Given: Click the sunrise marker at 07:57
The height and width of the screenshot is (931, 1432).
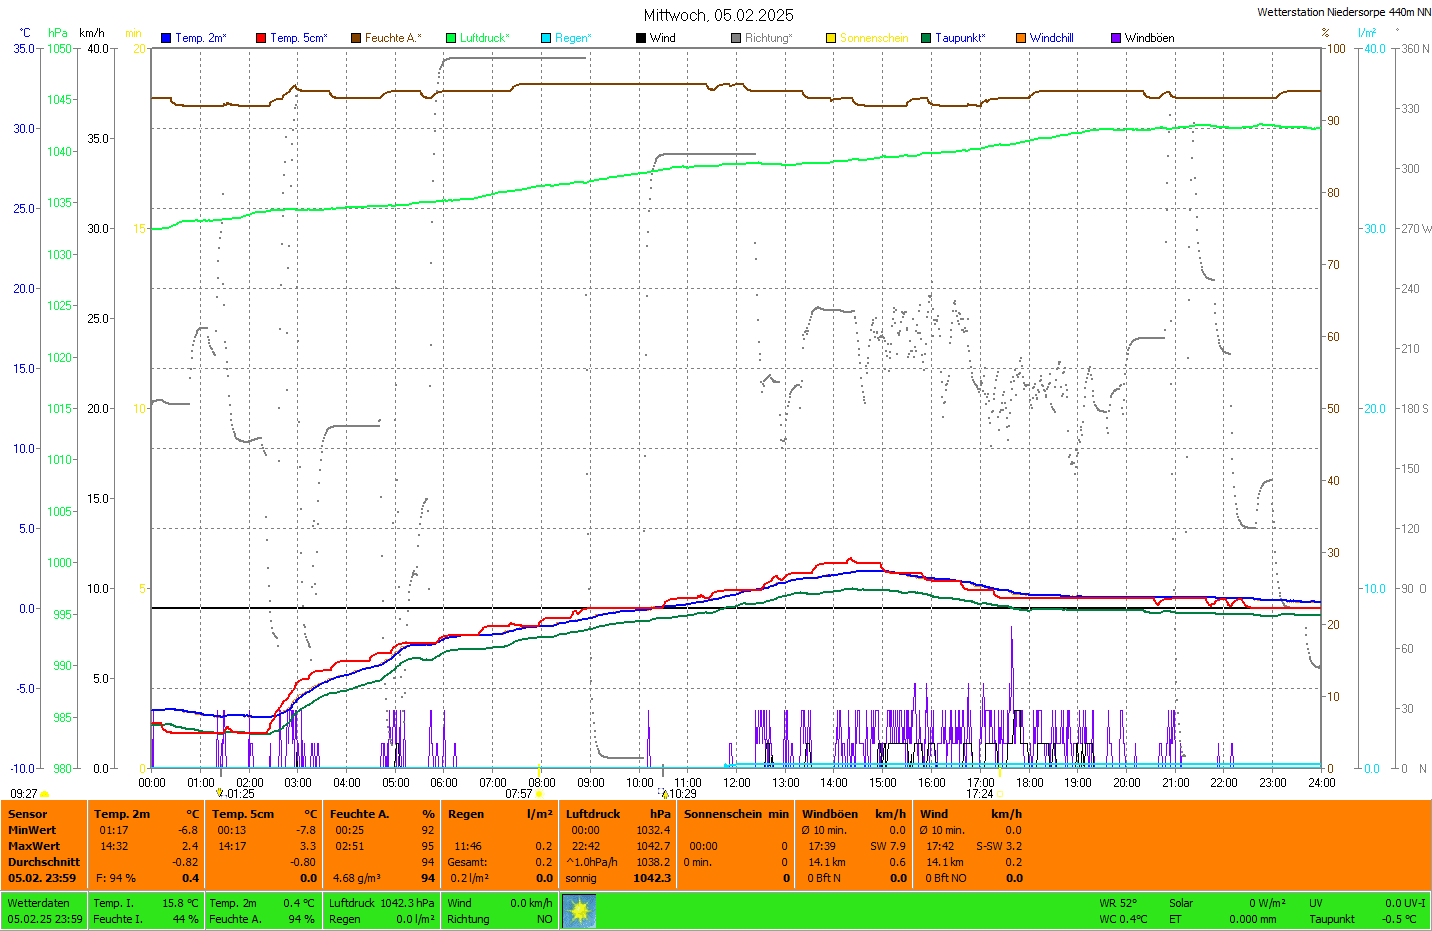Looking at the screenshot, I should coord(539,794).
